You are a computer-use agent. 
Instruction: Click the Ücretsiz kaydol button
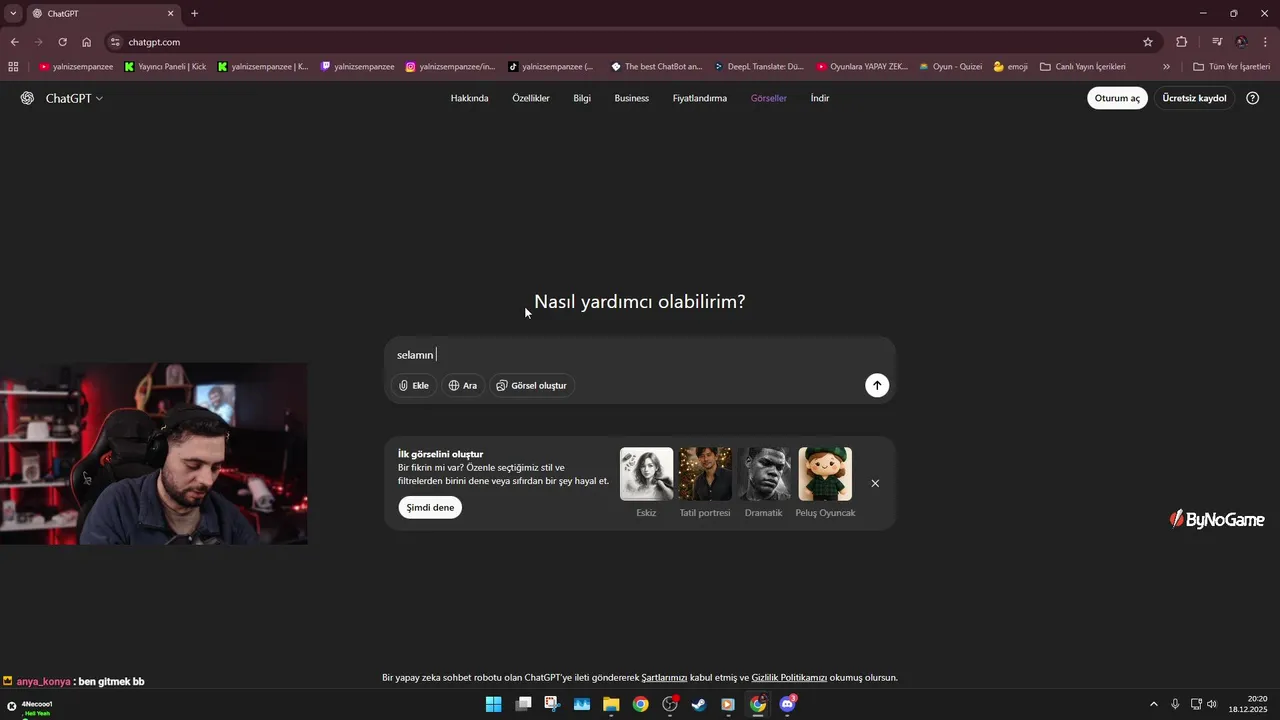(x=1194, y=98)
